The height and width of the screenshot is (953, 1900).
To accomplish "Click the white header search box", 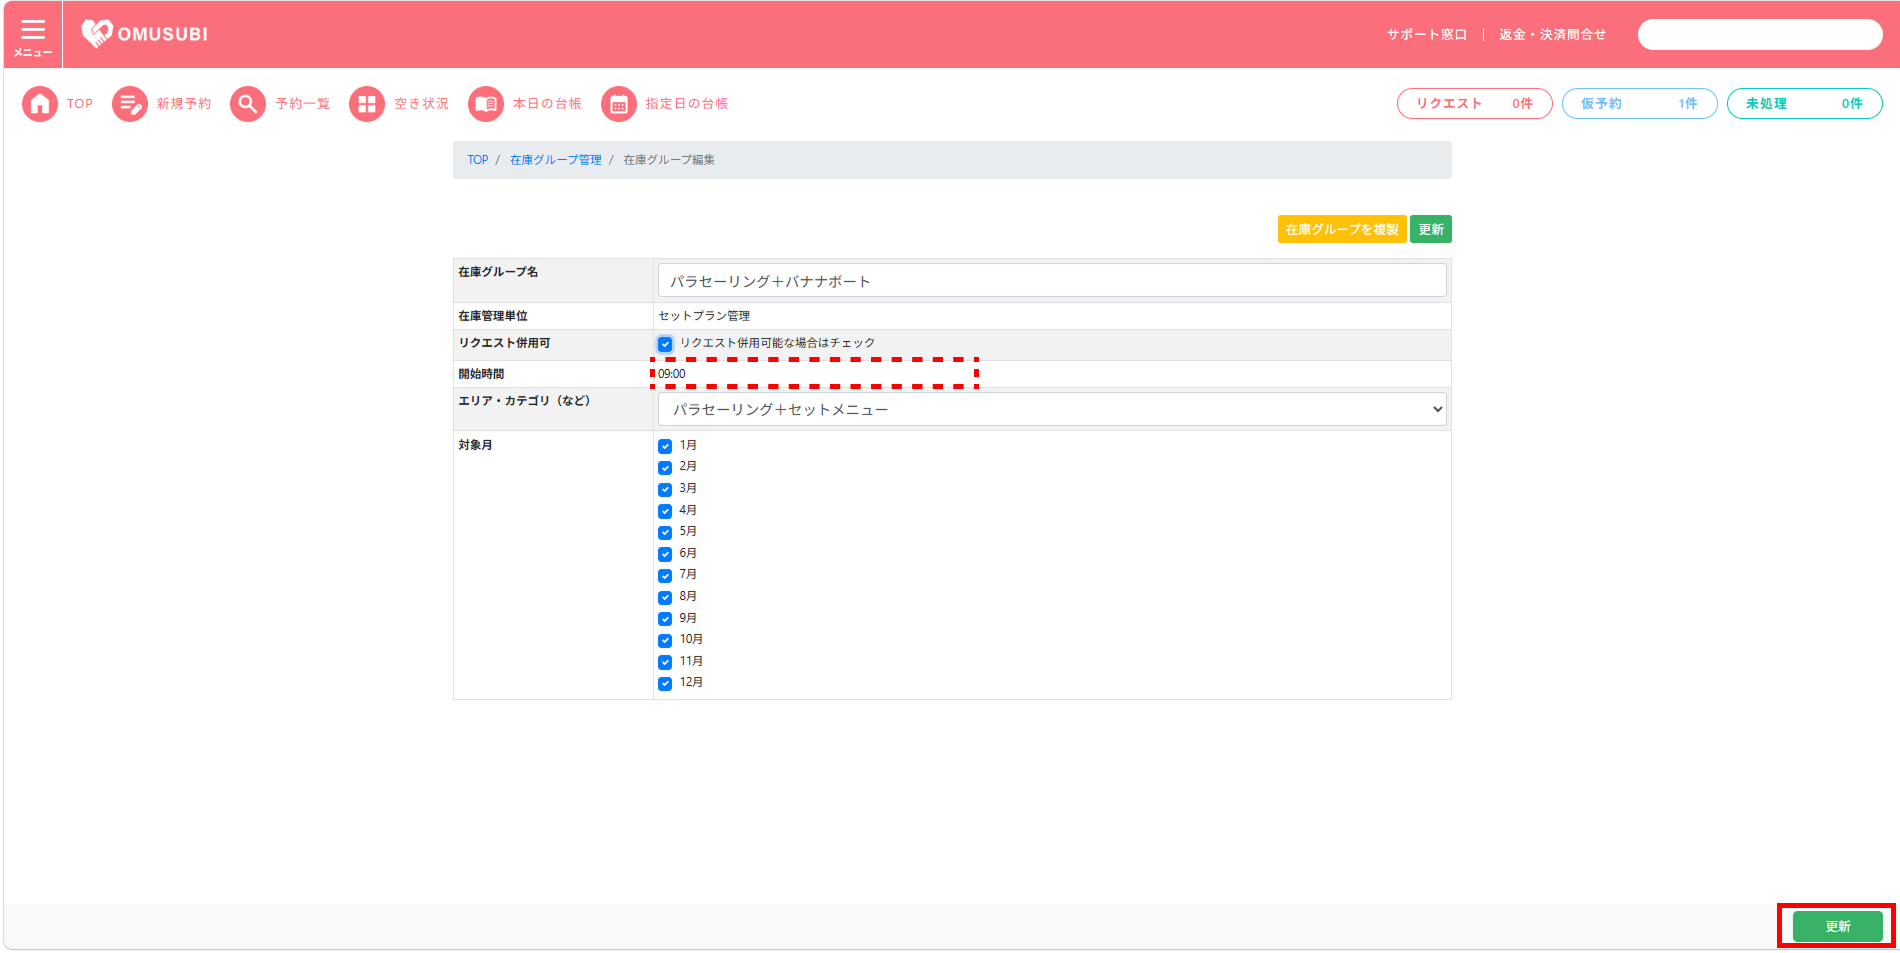I will (x=1760, y=35).
